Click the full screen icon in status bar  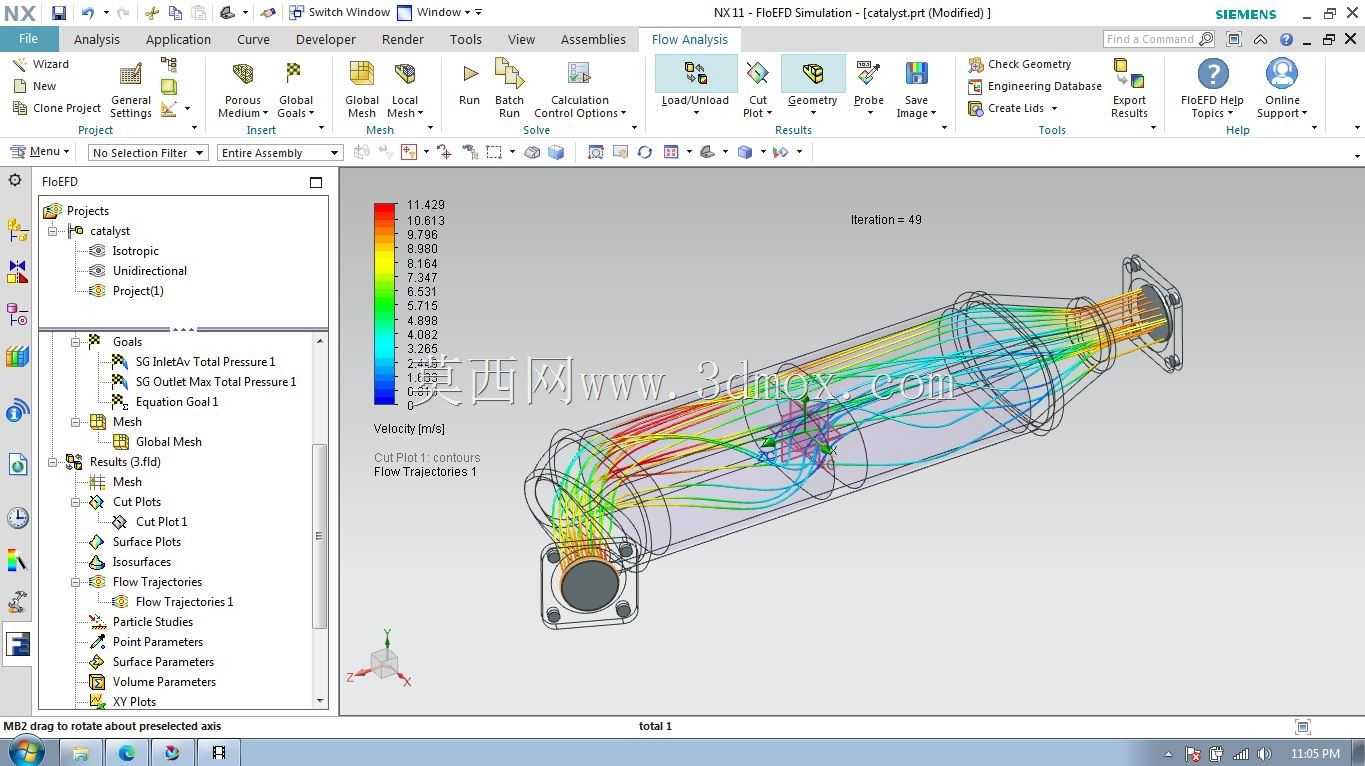pyautogui.click(x=1302, y=727)
